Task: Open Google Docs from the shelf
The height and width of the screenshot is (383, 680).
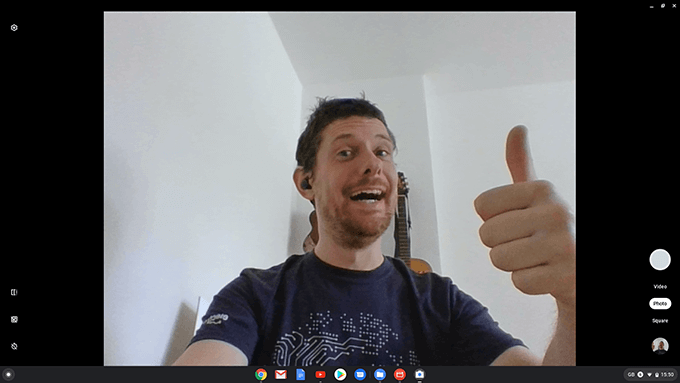Action: click(301, 374)
